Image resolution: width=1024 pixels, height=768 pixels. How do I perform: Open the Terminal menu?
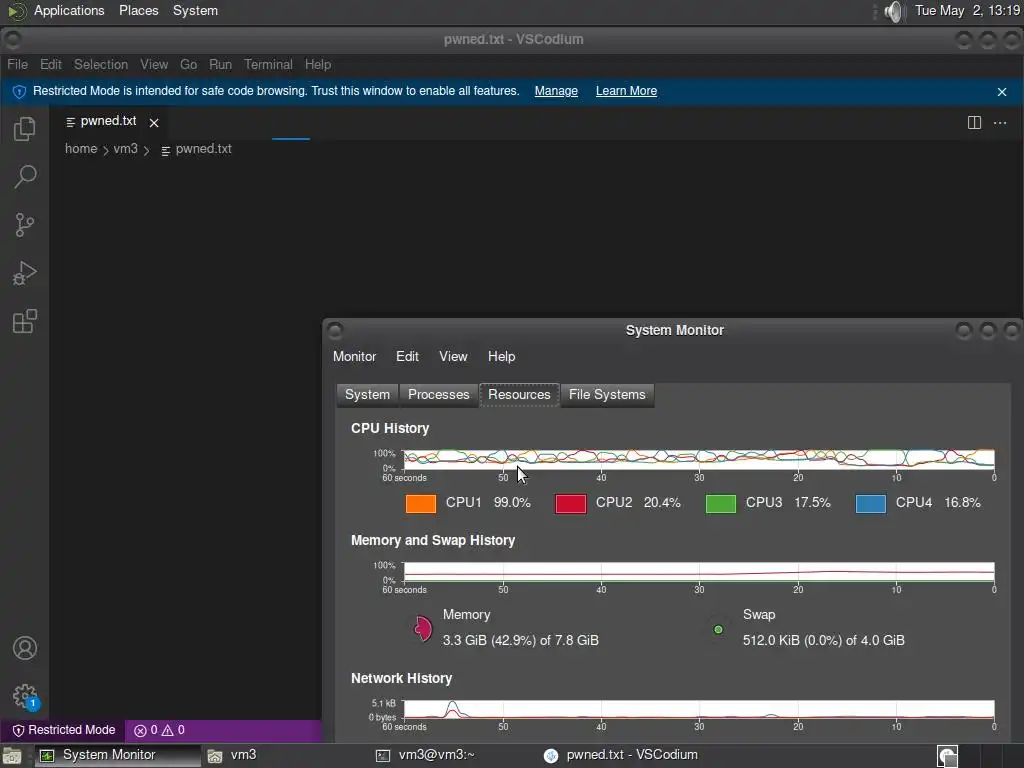click(268, 65)
